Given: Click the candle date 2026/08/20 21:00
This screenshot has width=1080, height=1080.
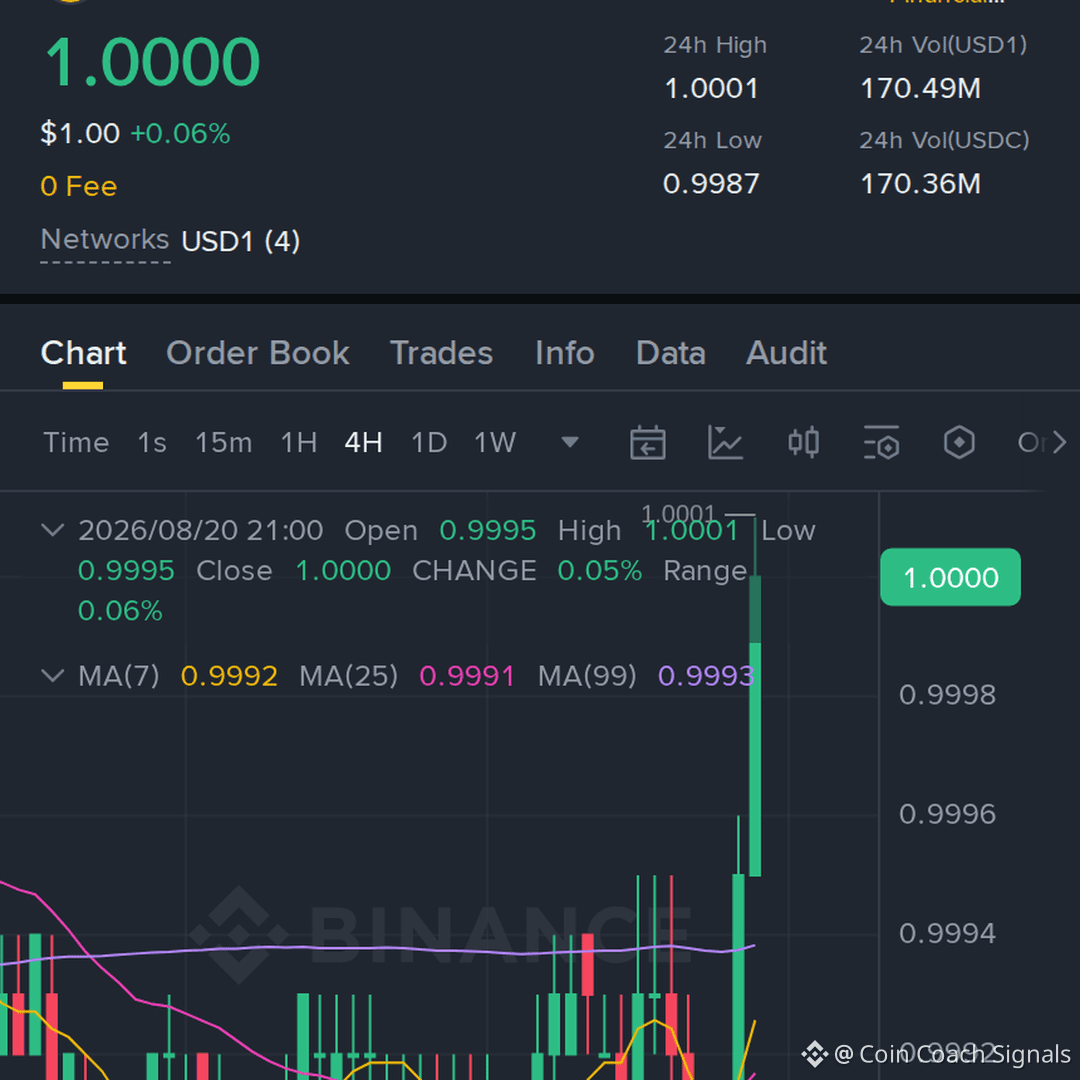Looking at the screenshot, I should click(x=200, y=530).
